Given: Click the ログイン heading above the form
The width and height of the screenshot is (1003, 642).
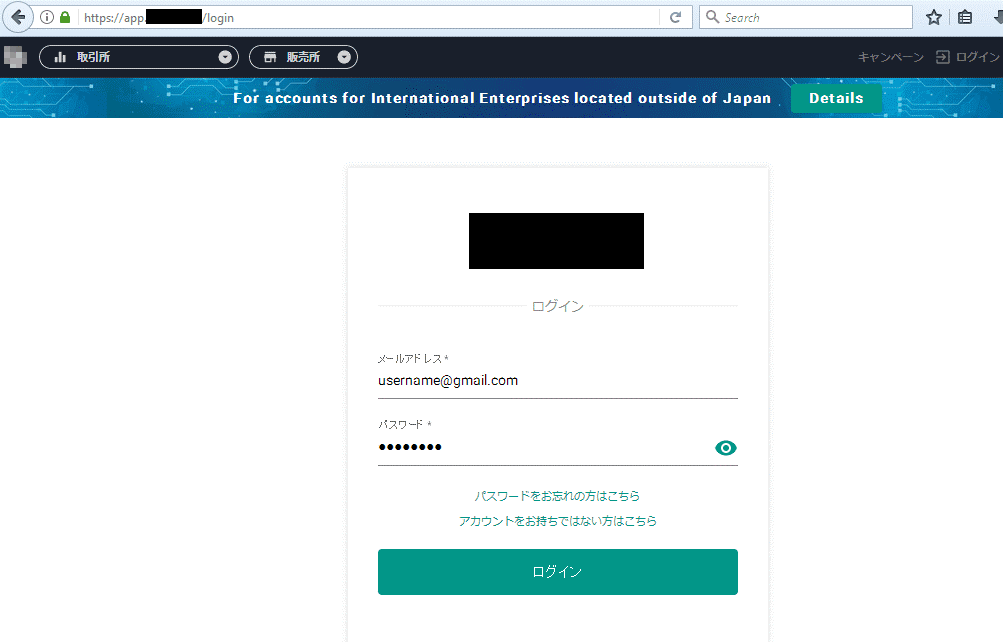Looking at the screenshot, I should pyautogui.click(x=557, y=306).
